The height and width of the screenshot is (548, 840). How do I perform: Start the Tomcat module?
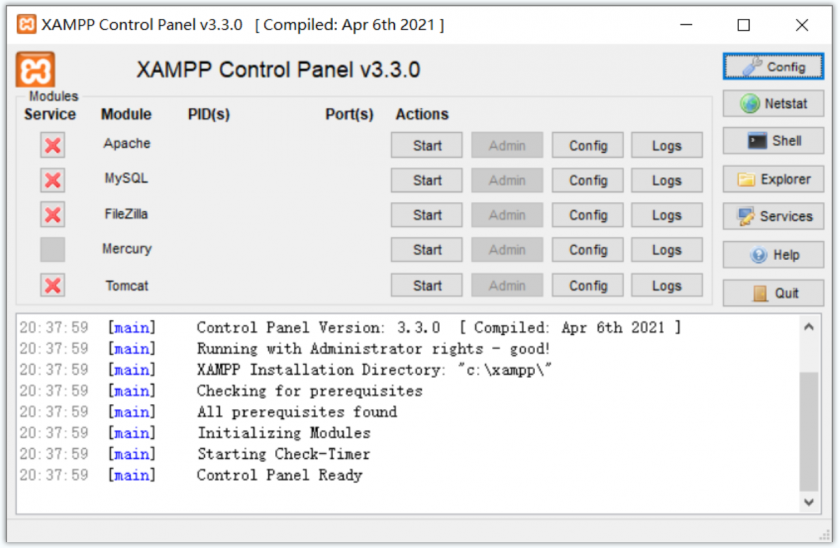click(426, 286)
